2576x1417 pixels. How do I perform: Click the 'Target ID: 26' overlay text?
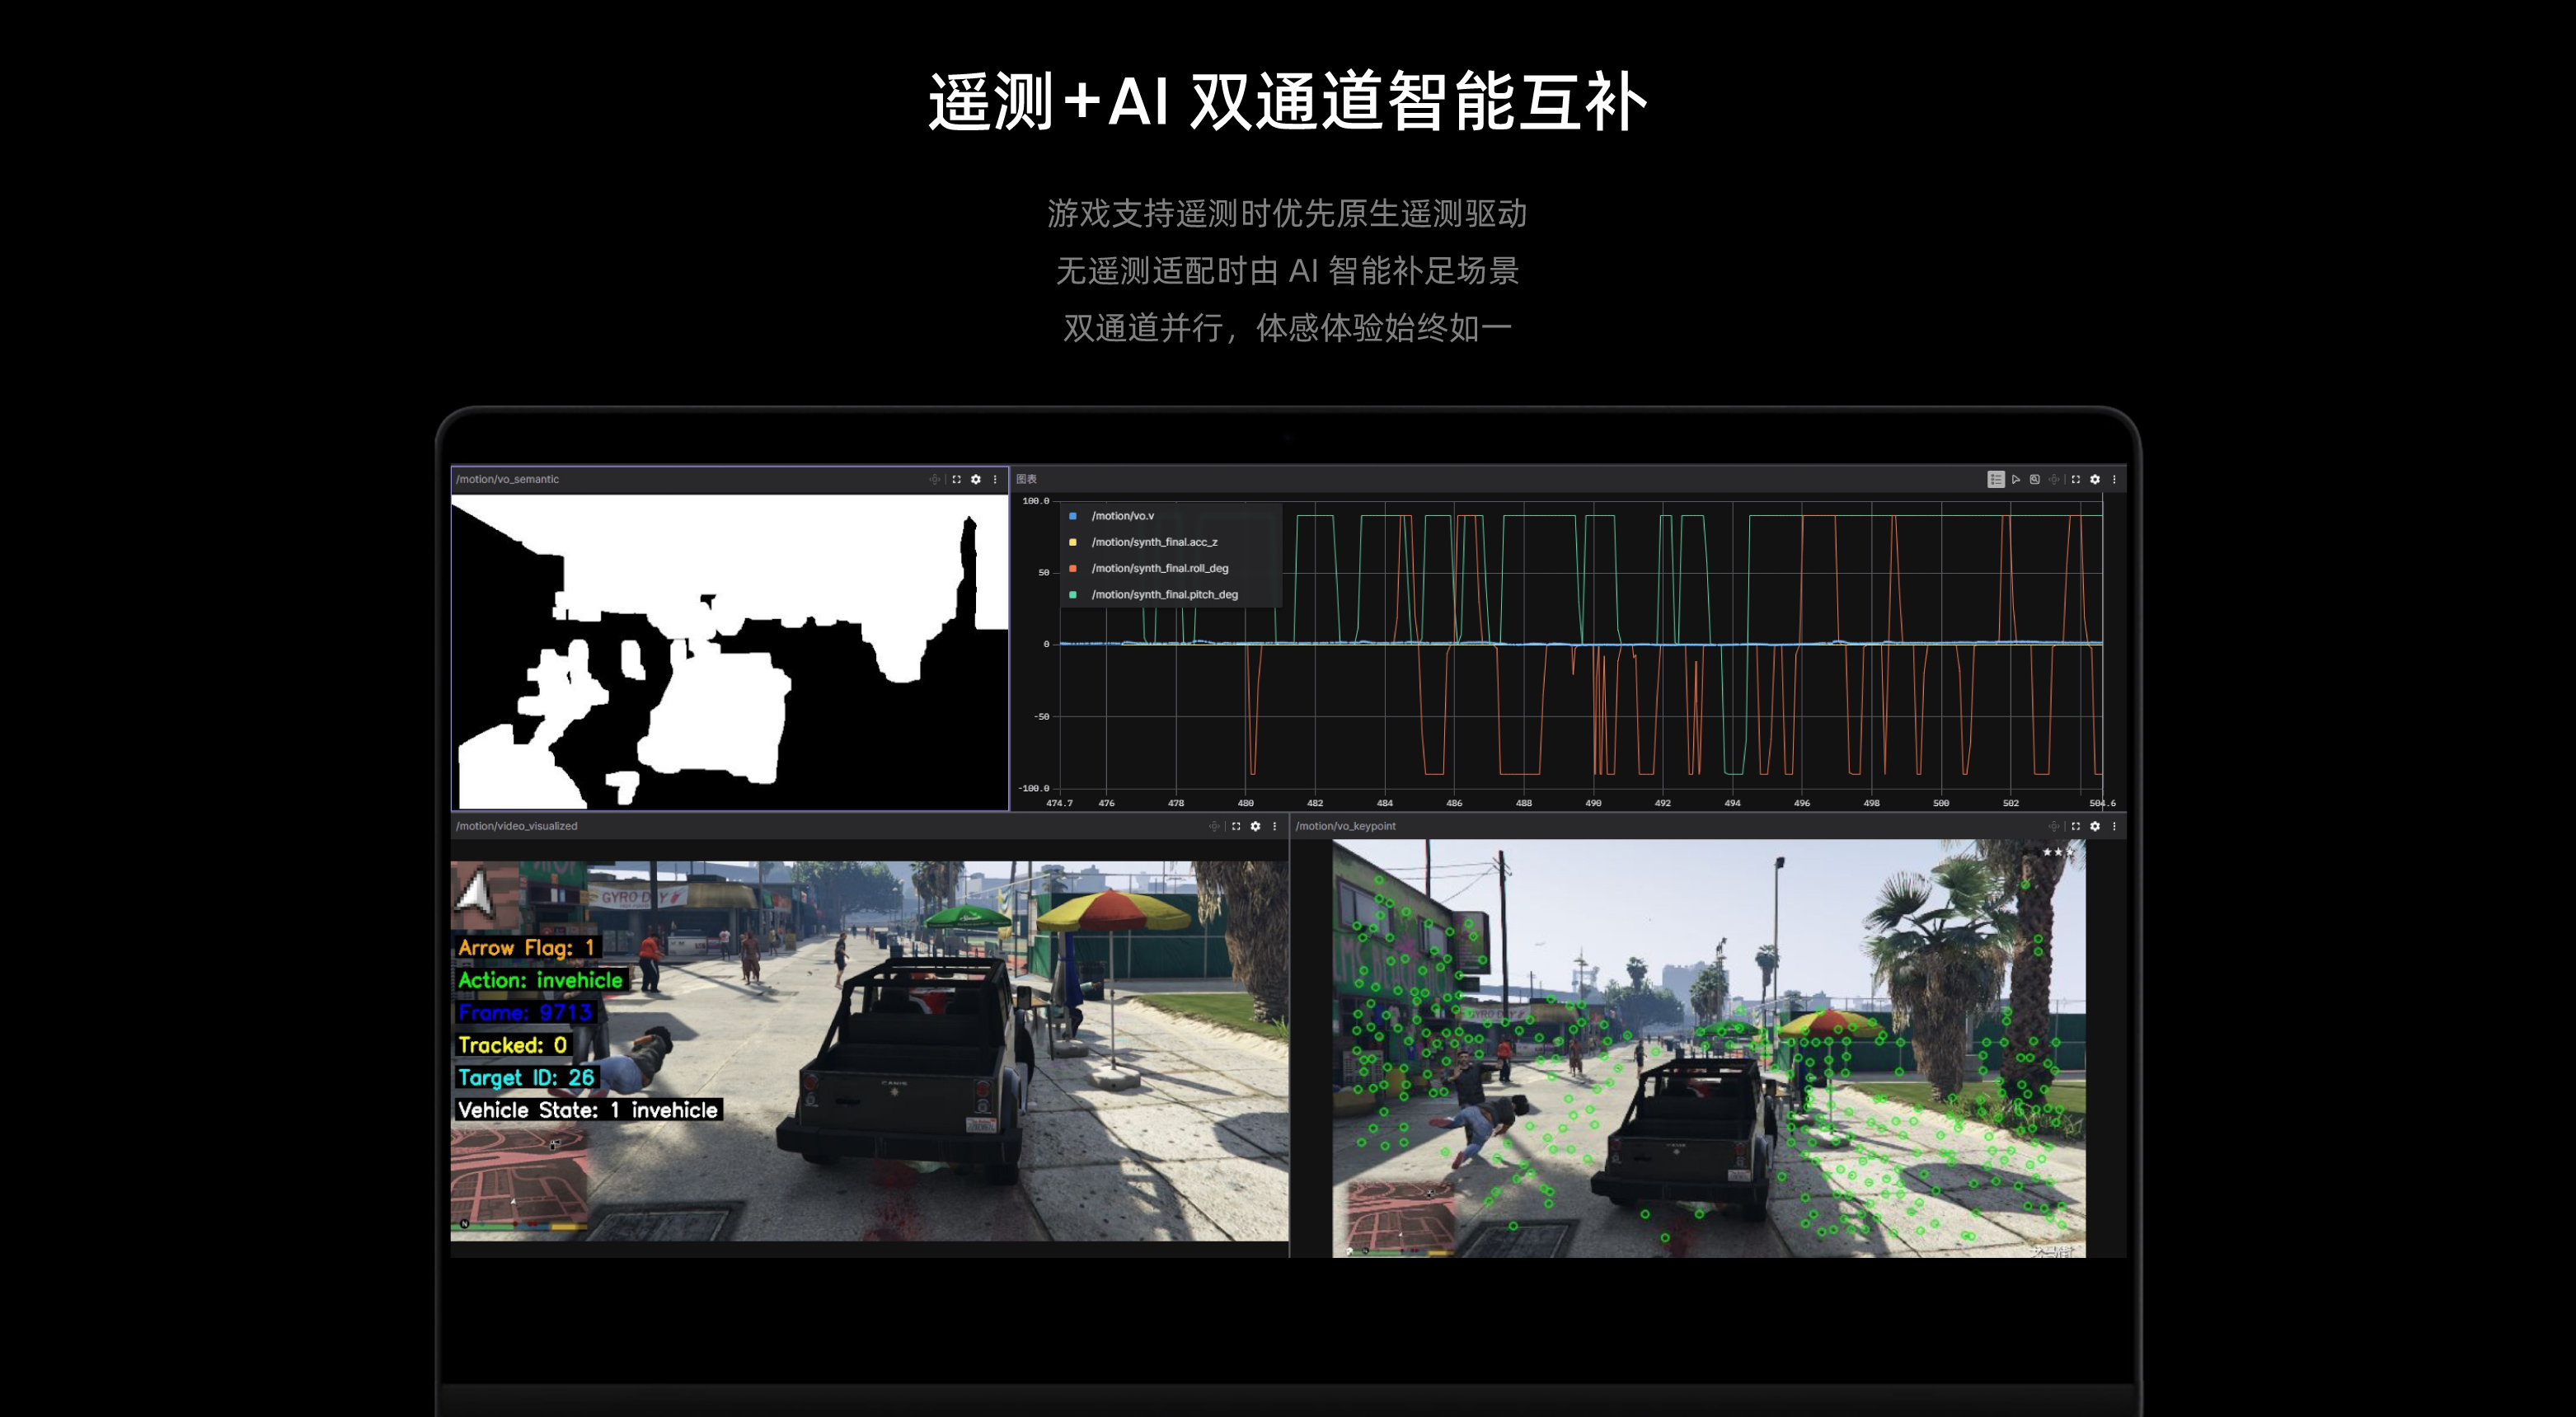pyautogui.click(x=526, y=1077)
